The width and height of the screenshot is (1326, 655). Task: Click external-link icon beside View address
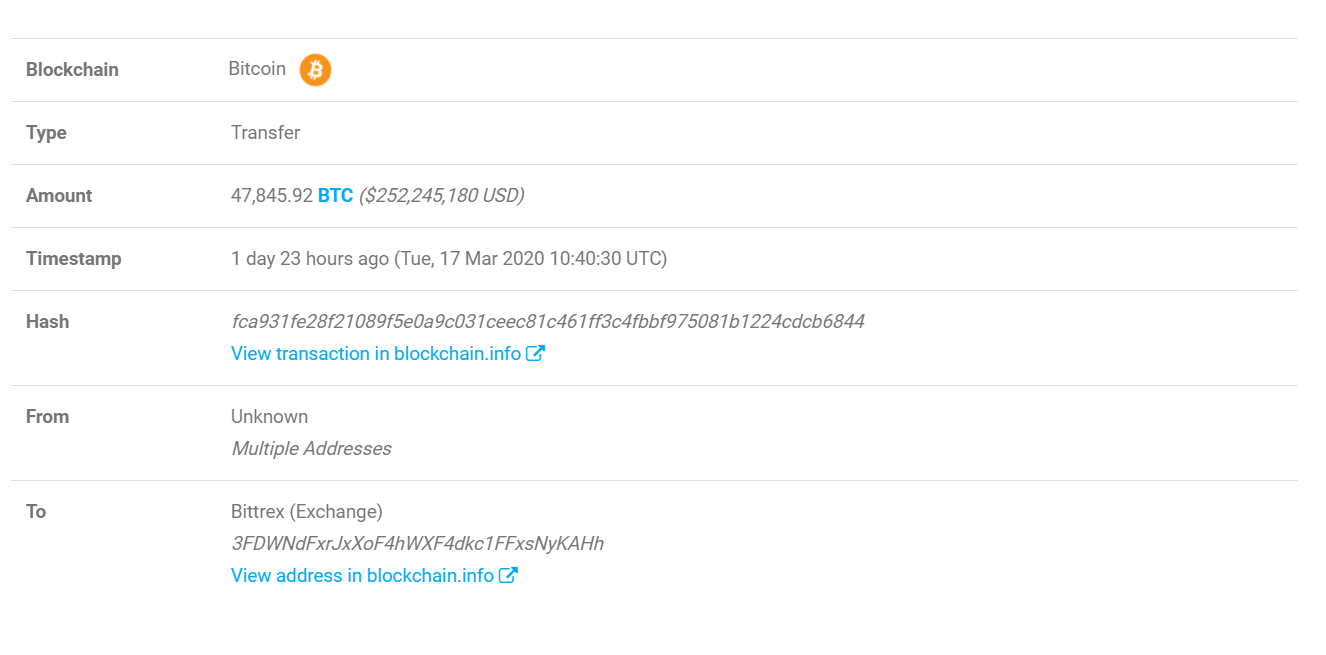tap(509, 575)
